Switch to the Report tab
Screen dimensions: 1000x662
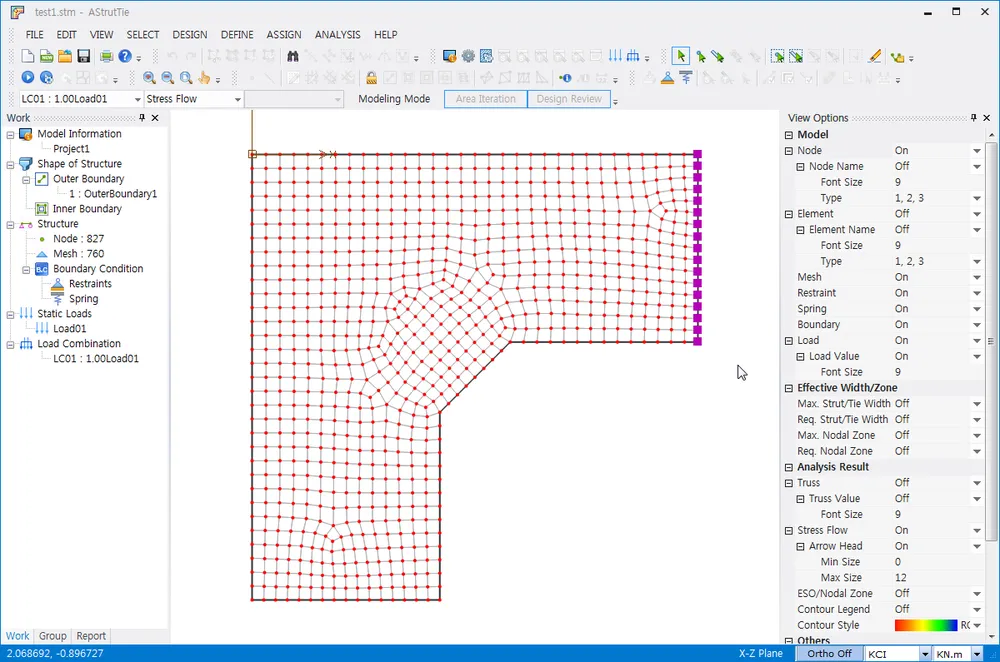click(x=91, y=636)
